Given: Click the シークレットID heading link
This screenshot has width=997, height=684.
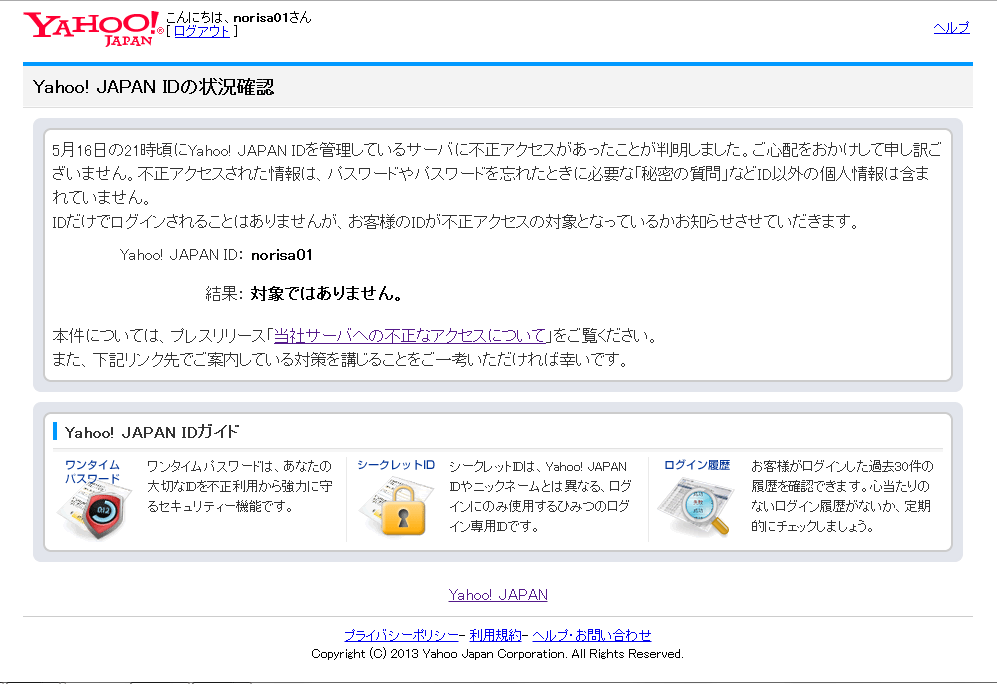Looking at the screenshot, I should (x=396, y=465).
